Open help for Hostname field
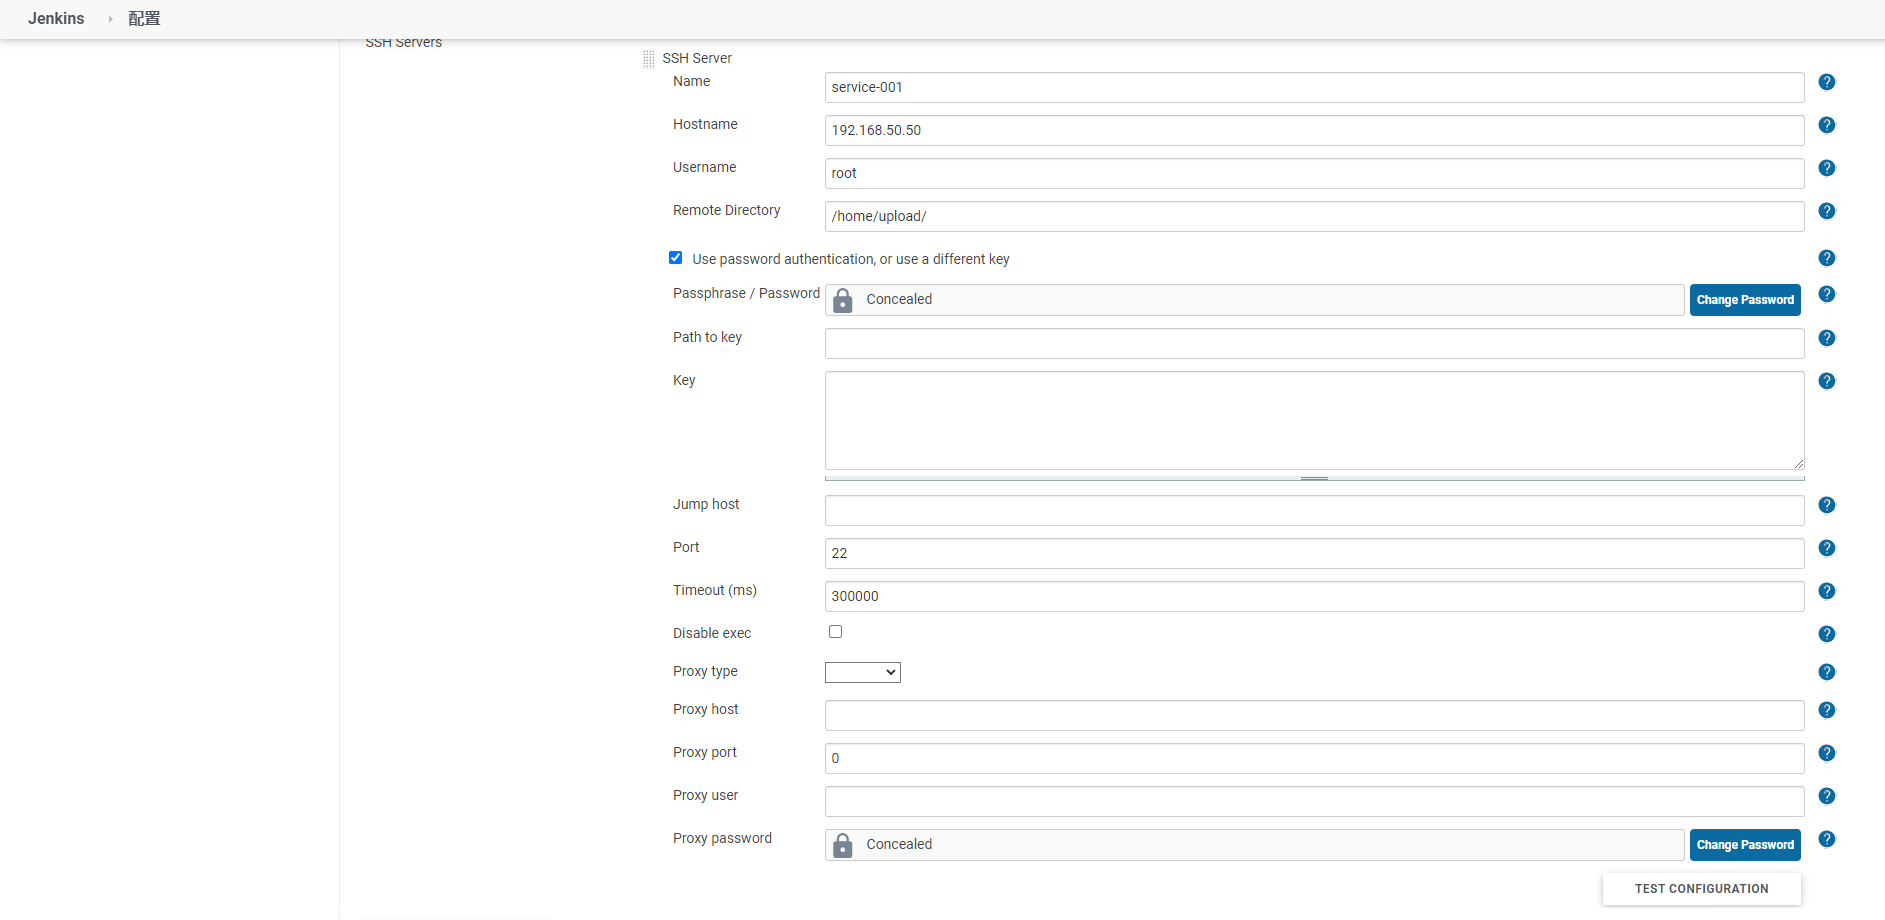The image size is (1885, 920). (x=1826, y=125)
